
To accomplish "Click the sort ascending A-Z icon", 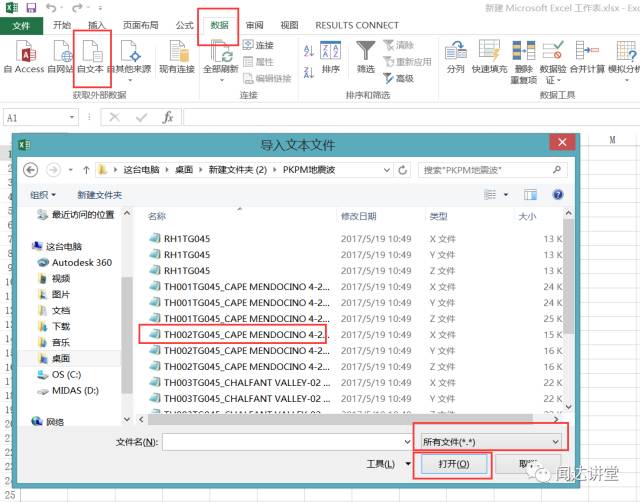I will coord(309,51).
